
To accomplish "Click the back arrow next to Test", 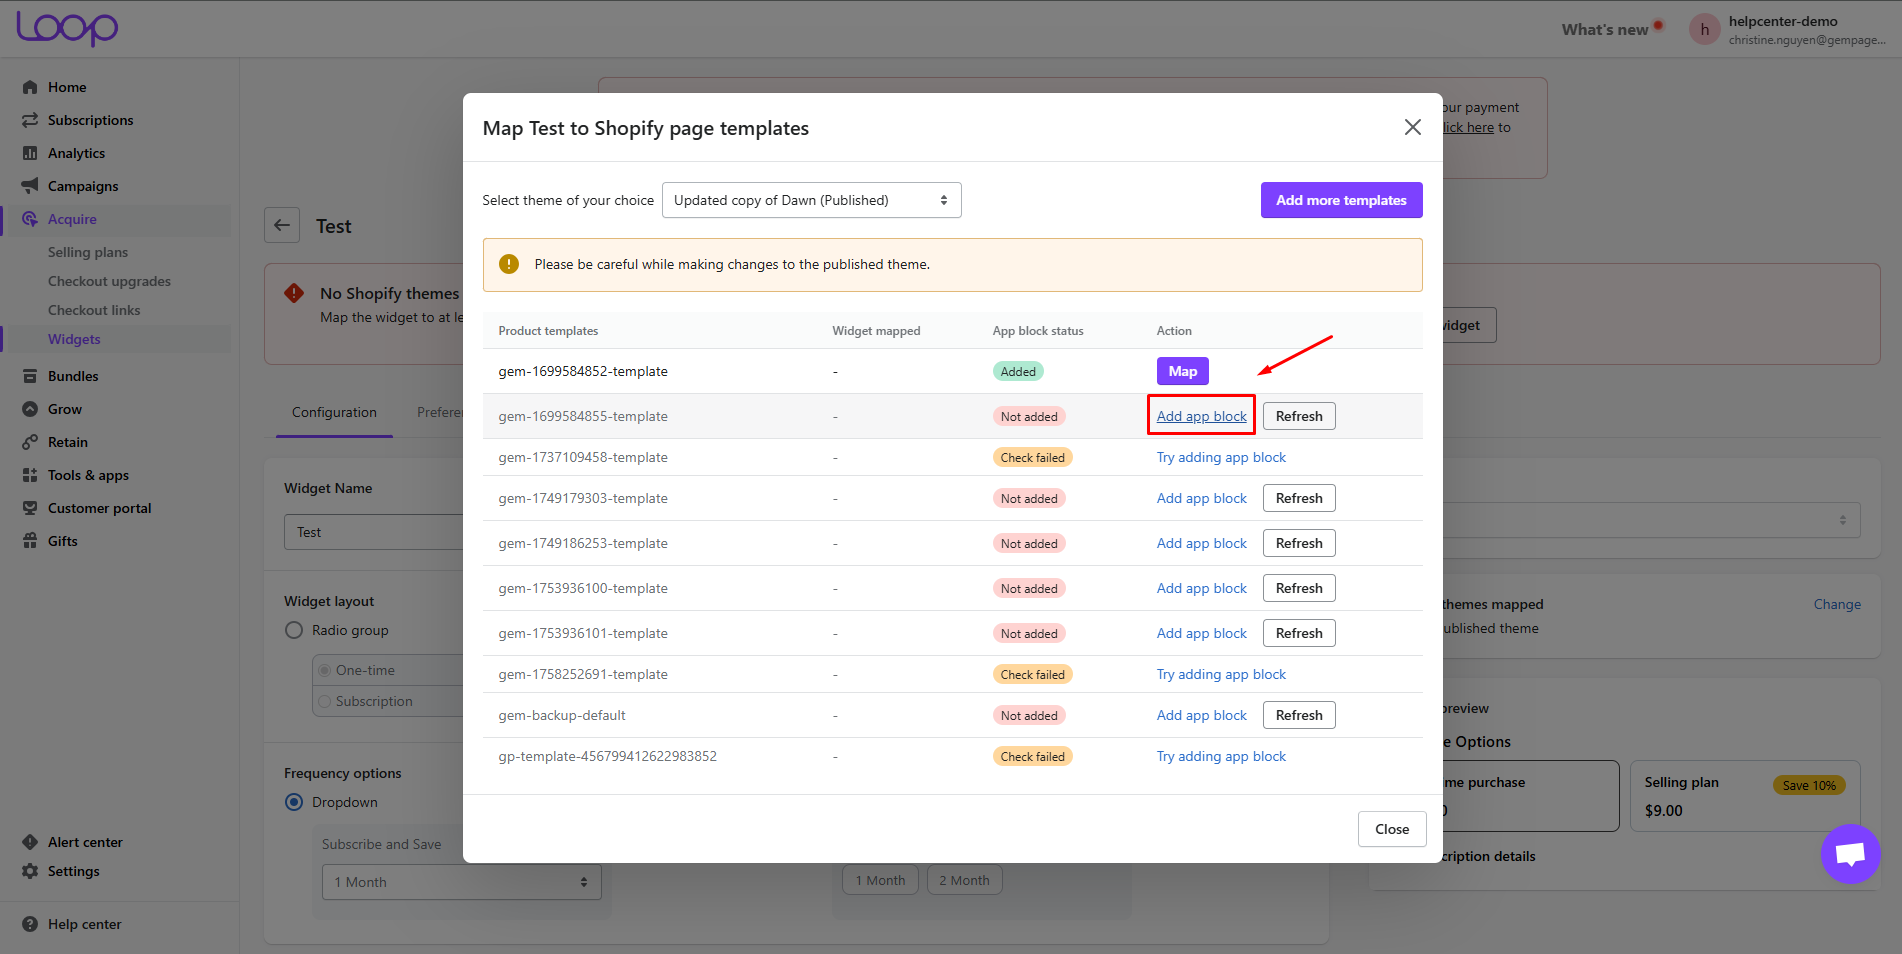I will pos(282,225).
